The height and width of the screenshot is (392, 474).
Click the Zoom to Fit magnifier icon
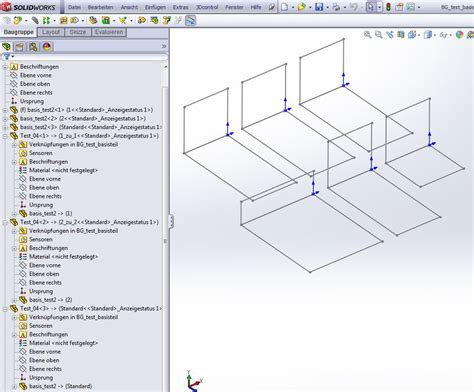coord(367,34)
